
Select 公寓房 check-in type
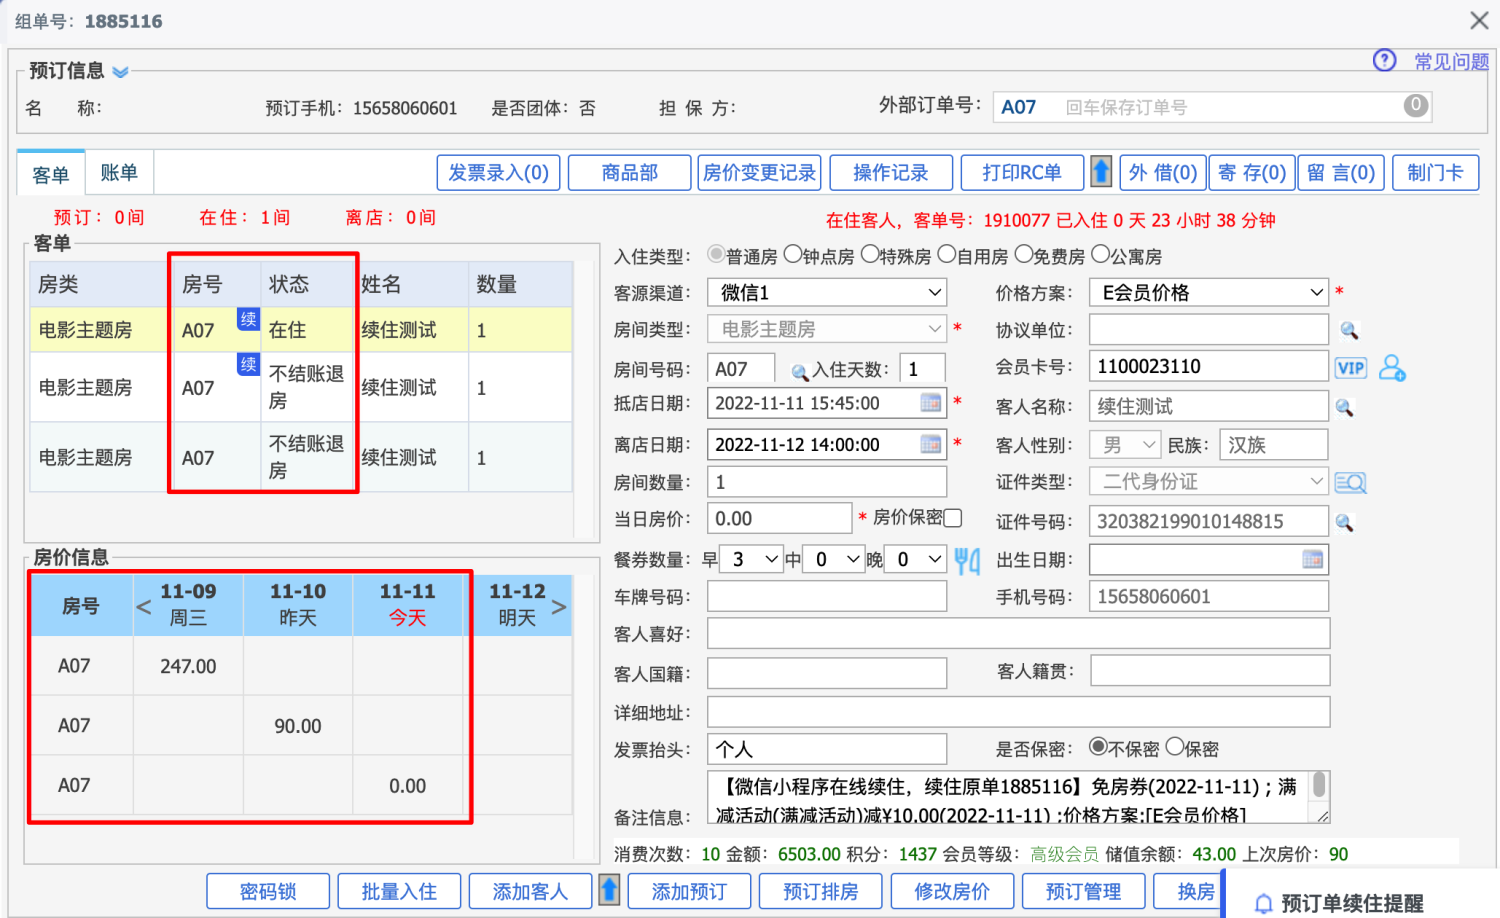(1100, 254)
